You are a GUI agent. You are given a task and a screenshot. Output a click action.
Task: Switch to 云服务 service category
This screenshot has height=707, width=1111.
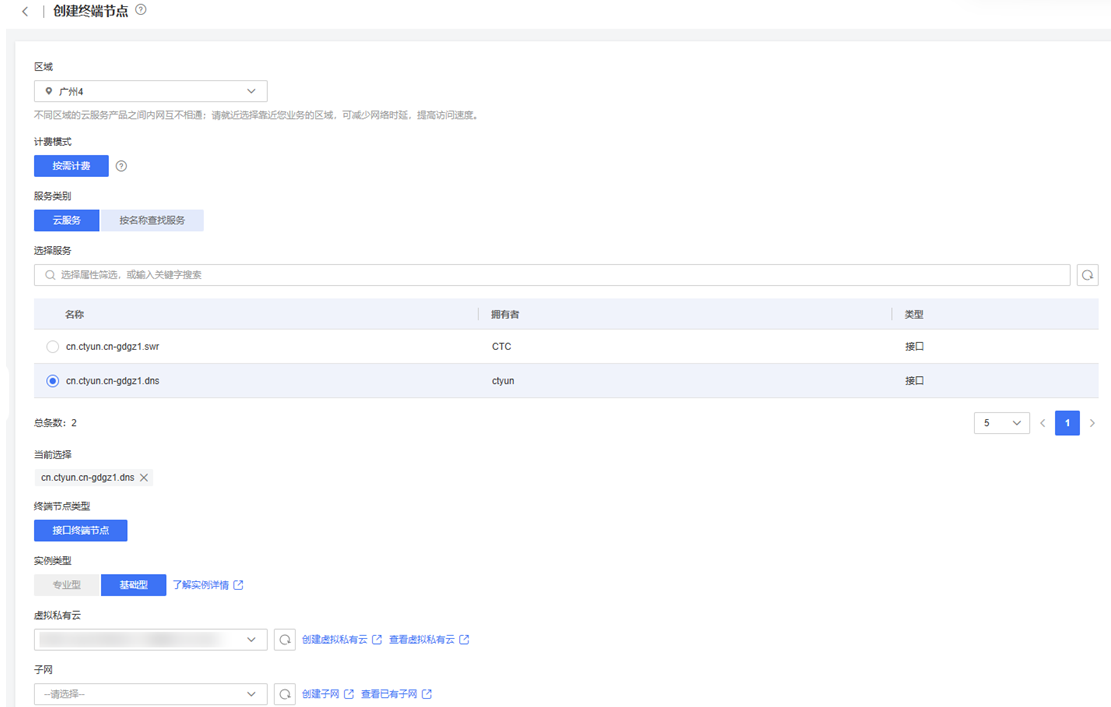click(x=67, y=220)
